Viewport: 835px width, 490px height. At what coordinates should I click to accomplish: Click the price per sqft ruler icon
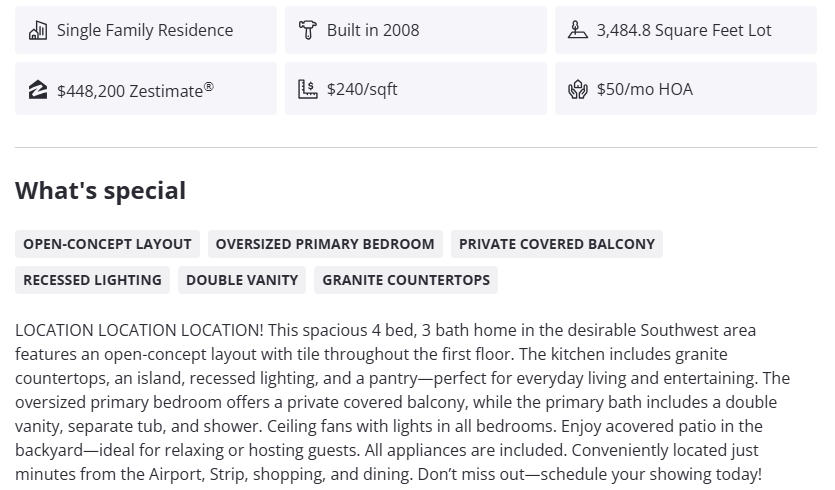tap(308, 89)
